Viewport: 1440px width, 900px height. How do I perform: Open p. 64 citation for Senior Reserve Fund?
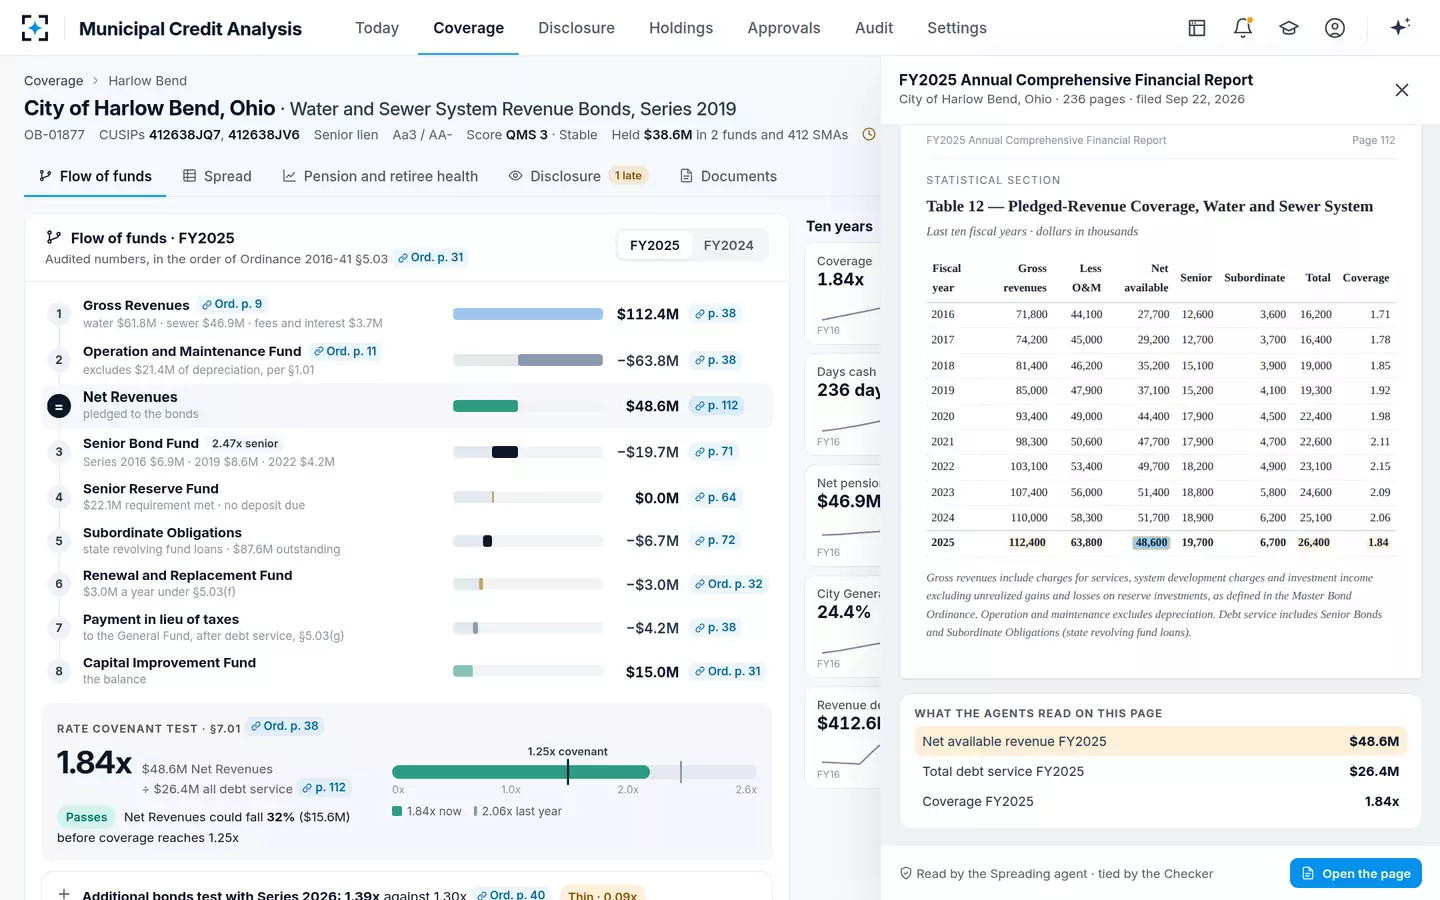click(715, 497)
